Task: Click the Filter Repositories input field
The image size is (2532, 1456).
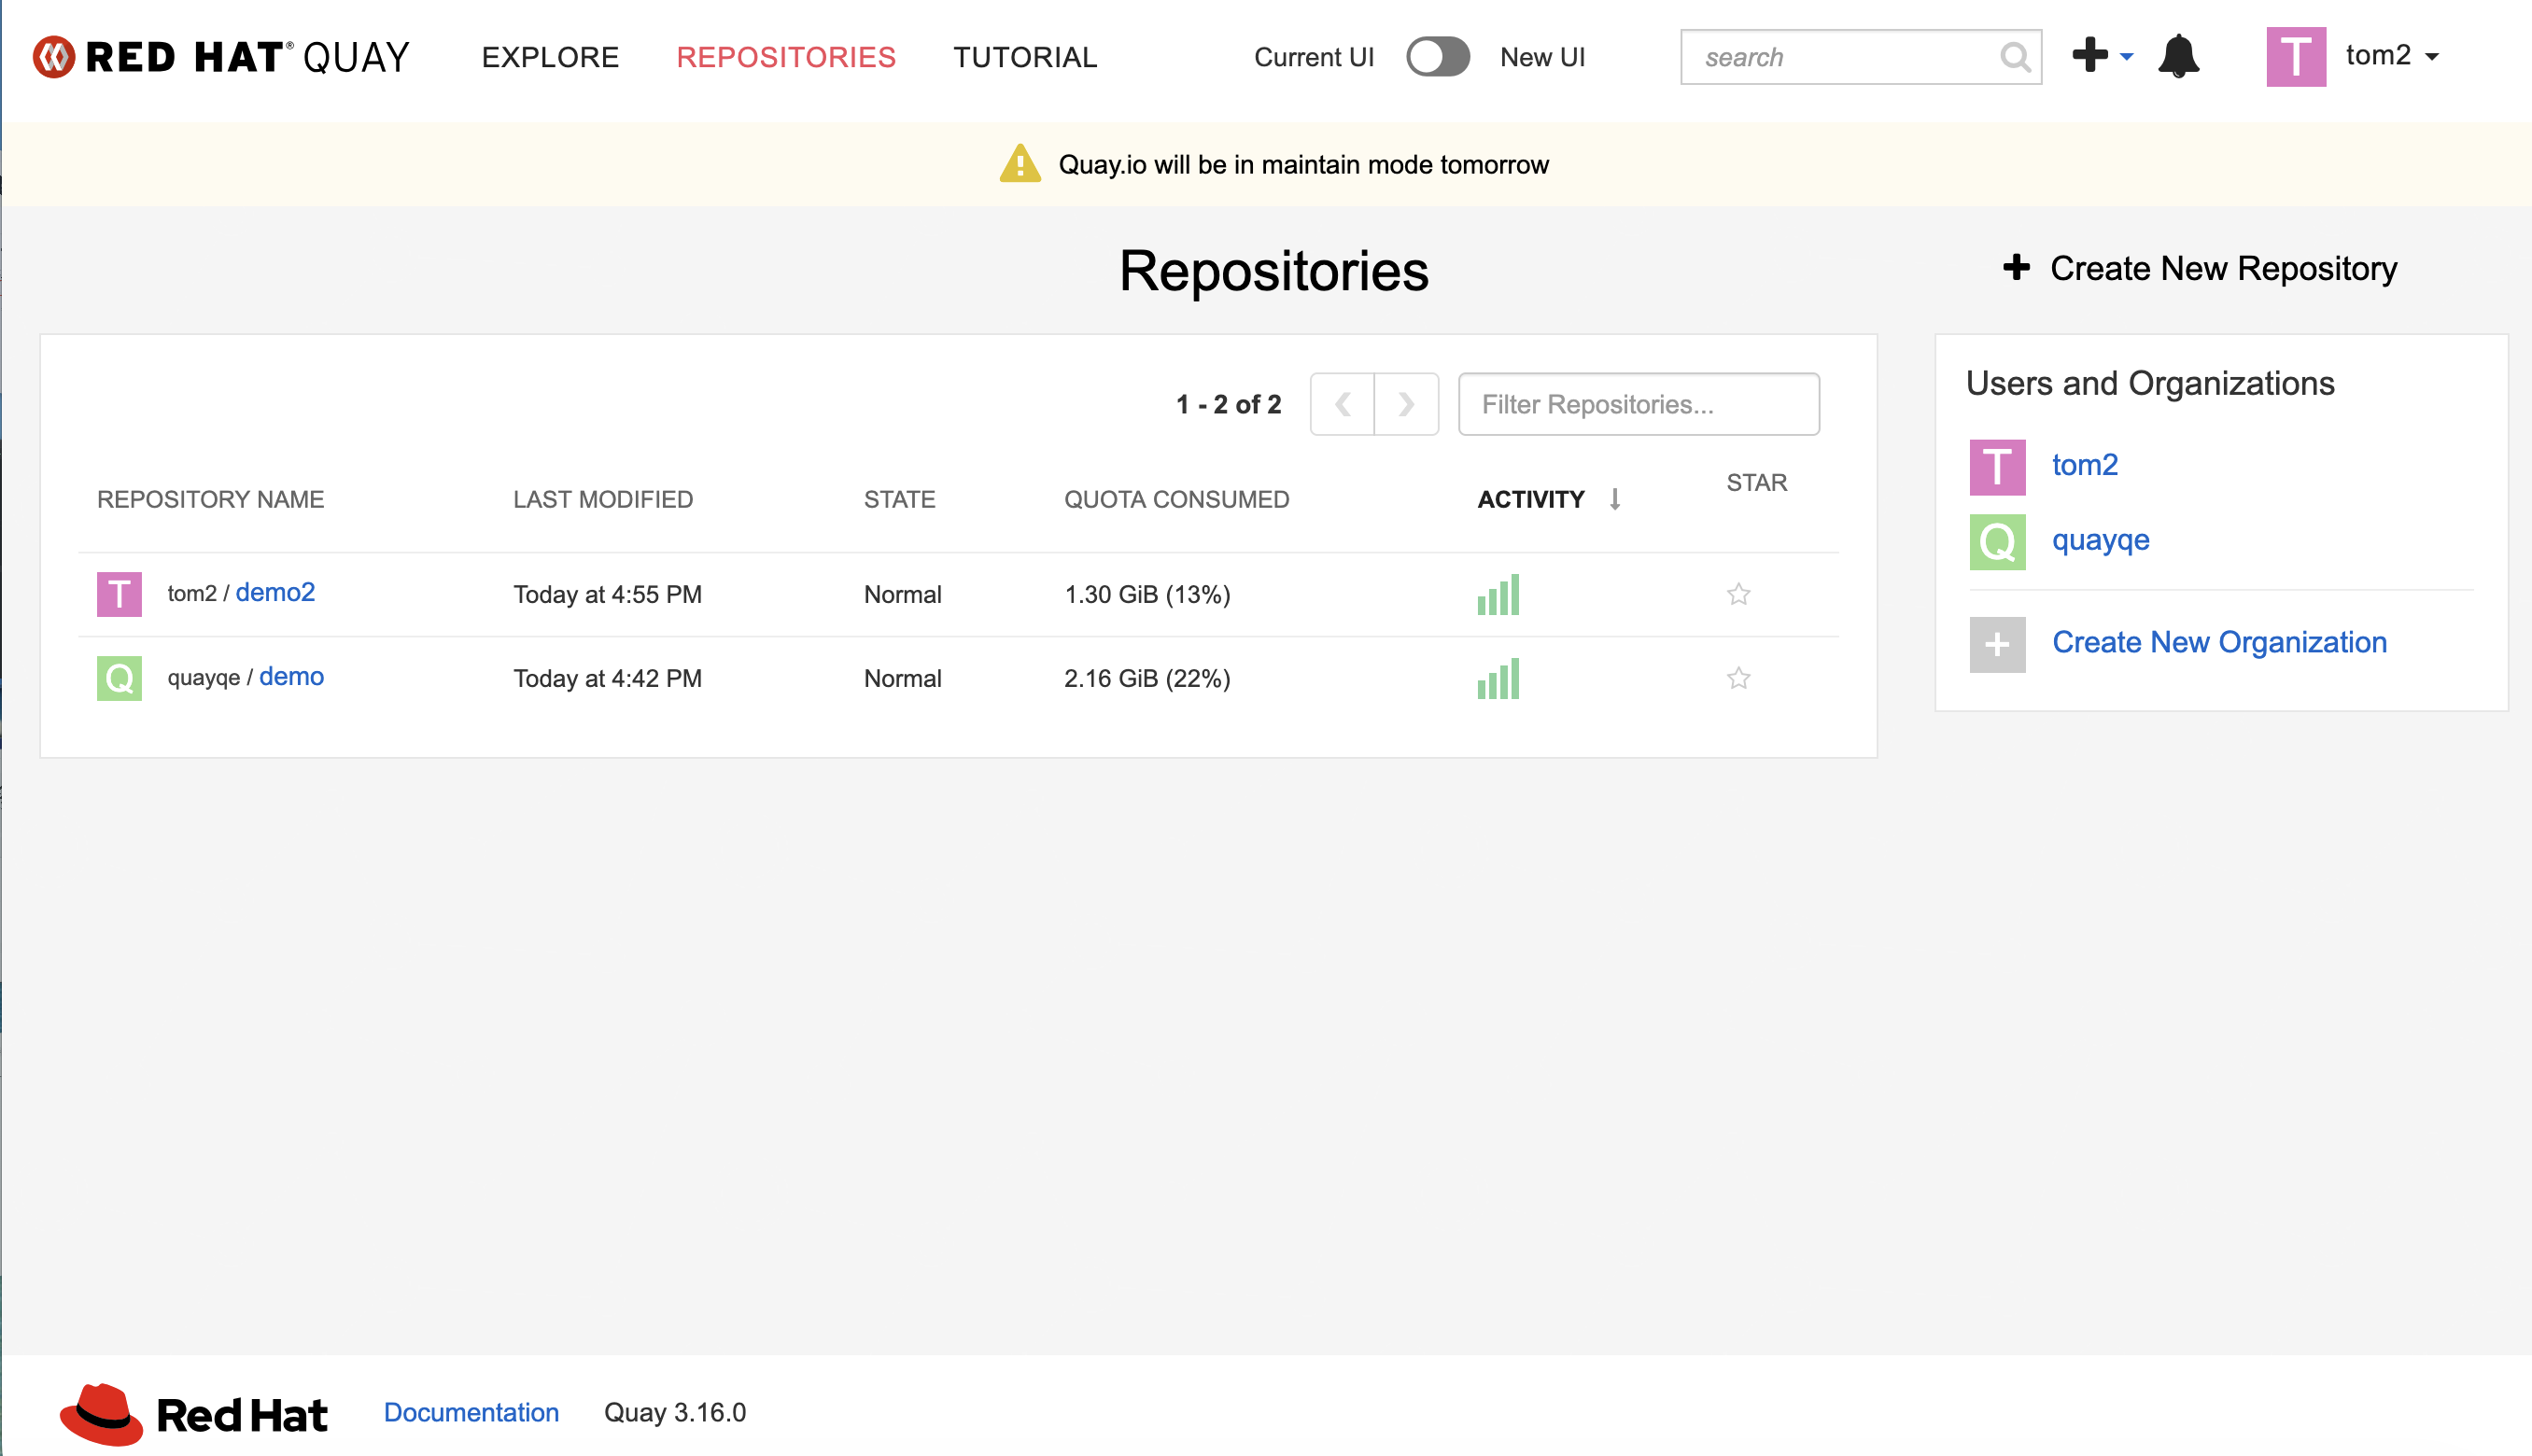Action: [x=1637, y=404]
